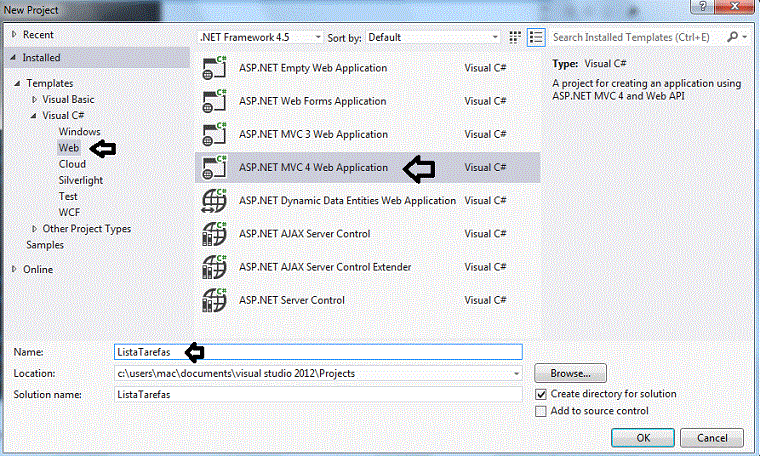Viewport: 760px width, 456px height.
Task: Expand the Recent section
Action: (x=14, y=34)
